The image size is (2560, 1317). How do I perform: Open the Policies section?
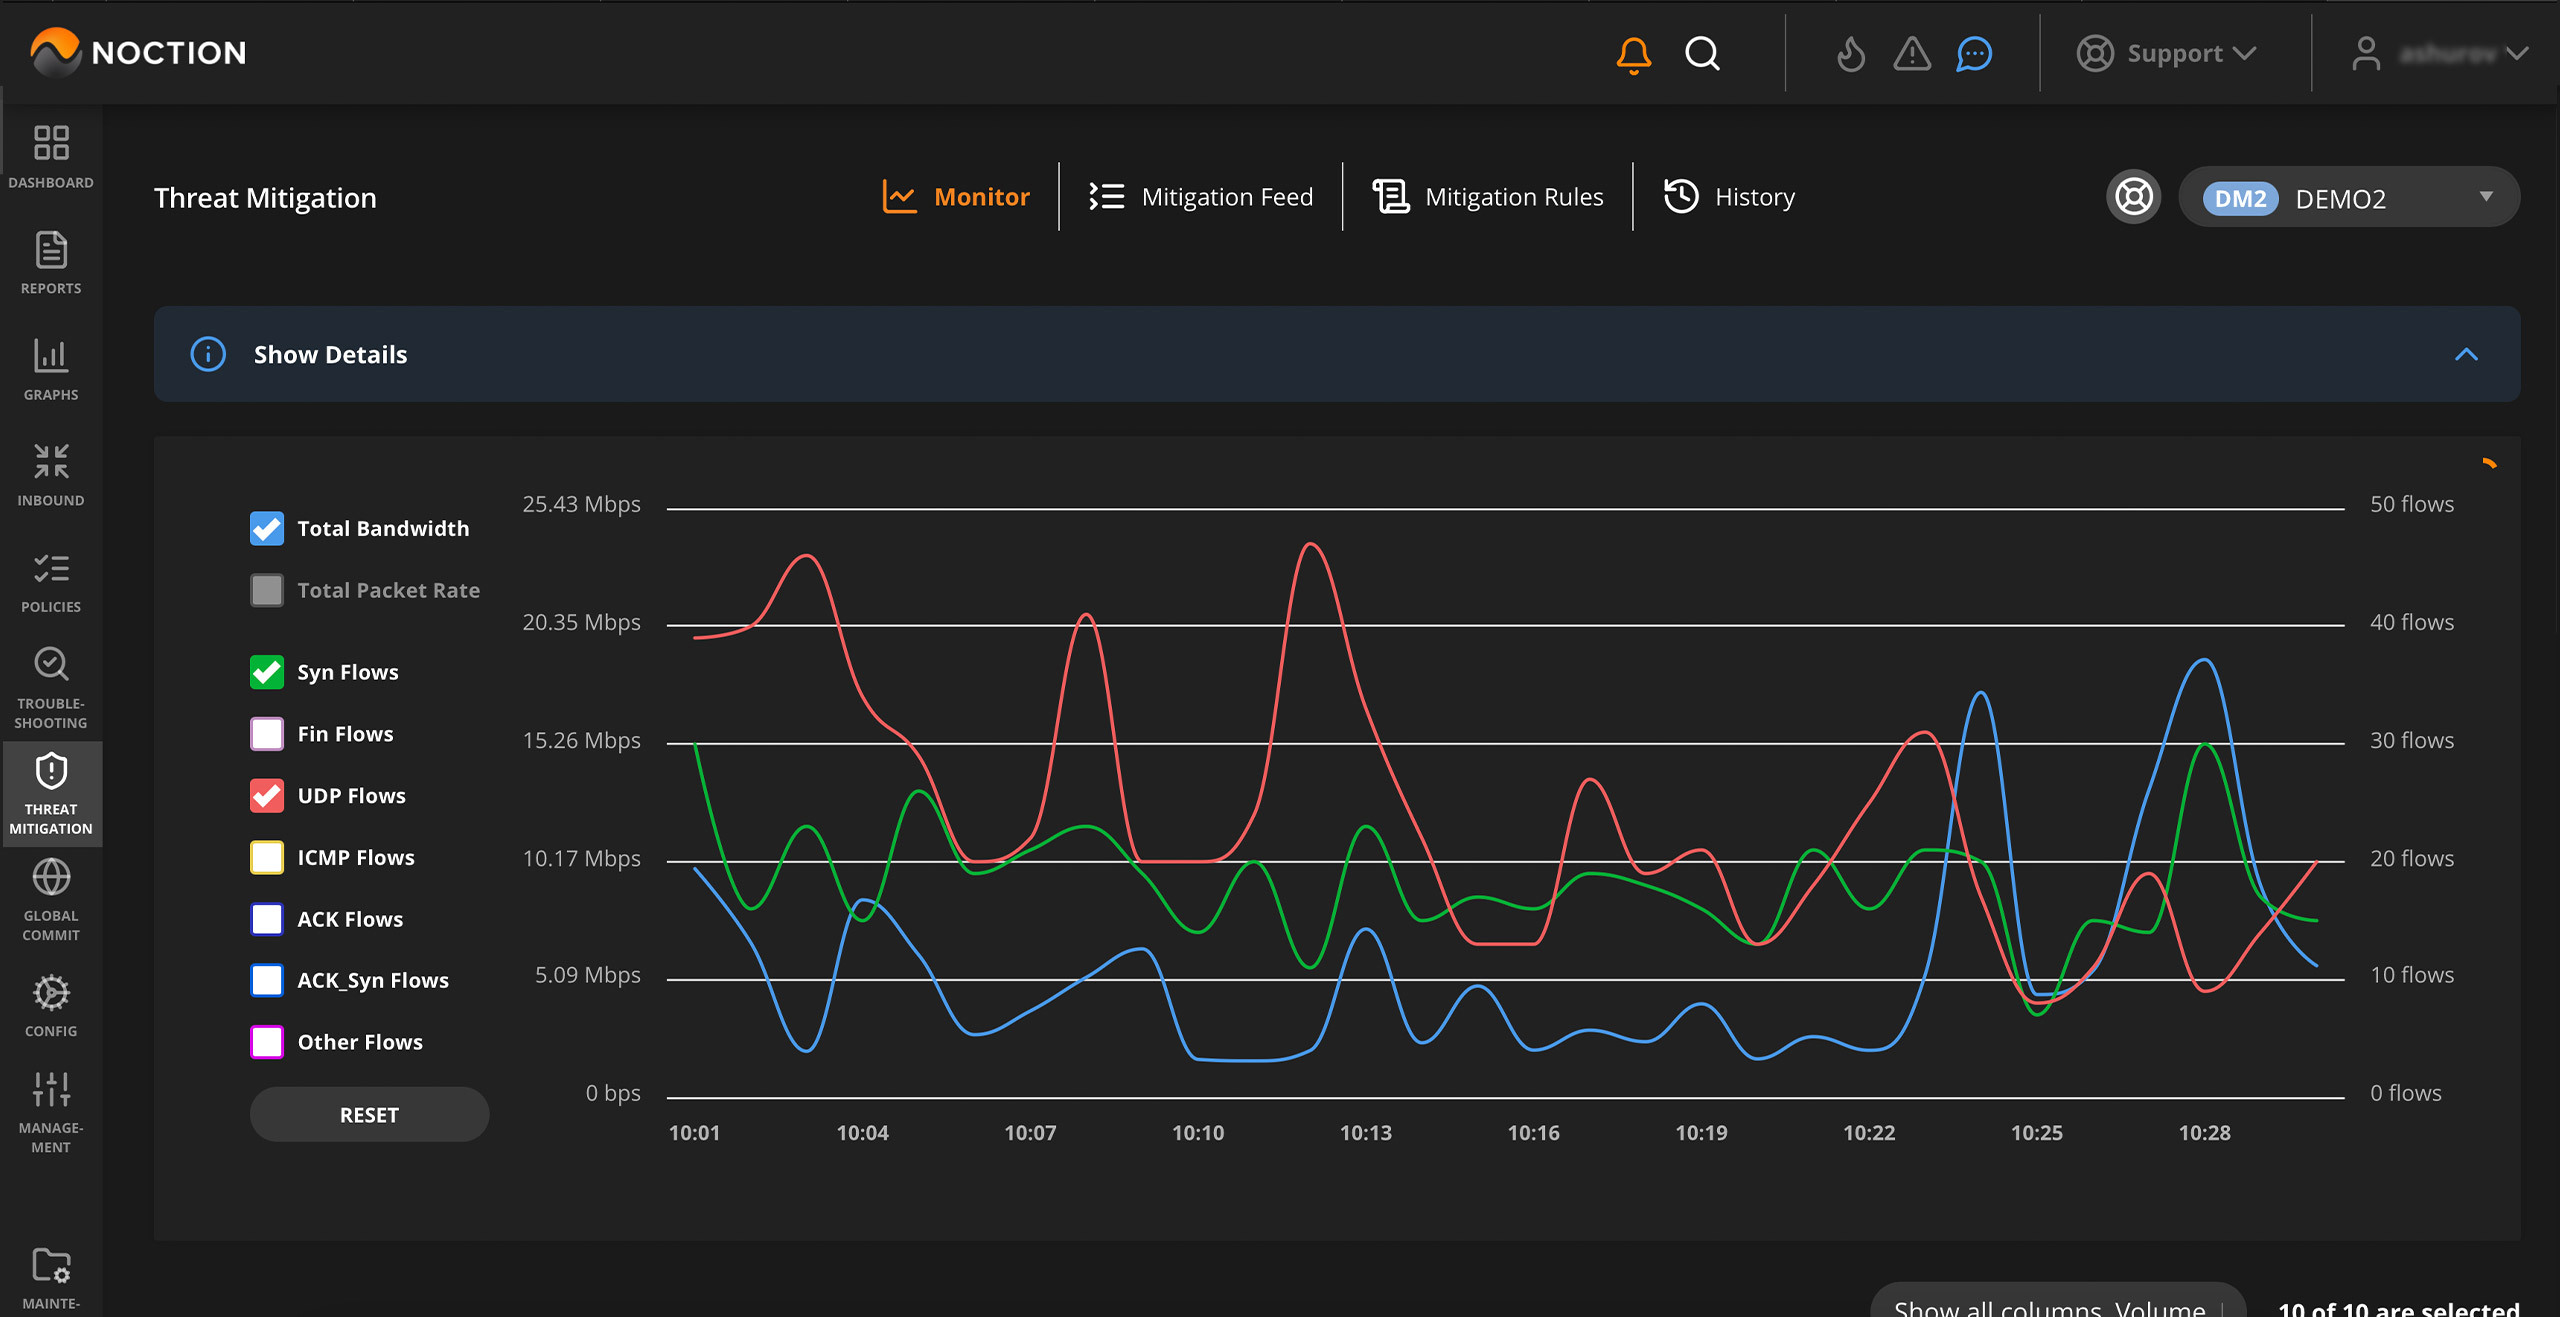coord(51,580)
